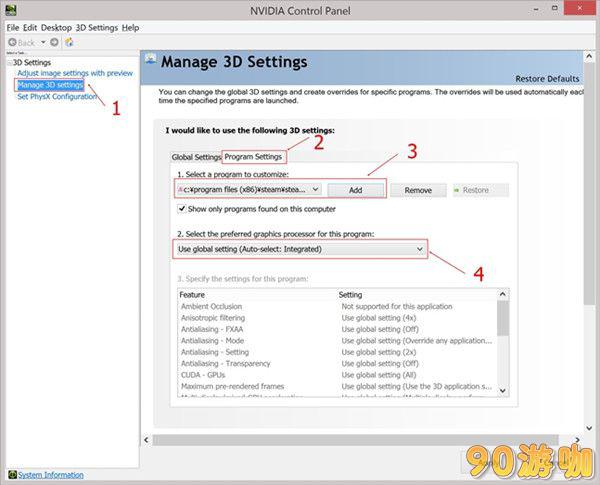Image resolution: width=600 pixels, height=485 pixels.
Task: Switch to the Global Settings tab
Action: pyautogui.click(x=196, y=157)
